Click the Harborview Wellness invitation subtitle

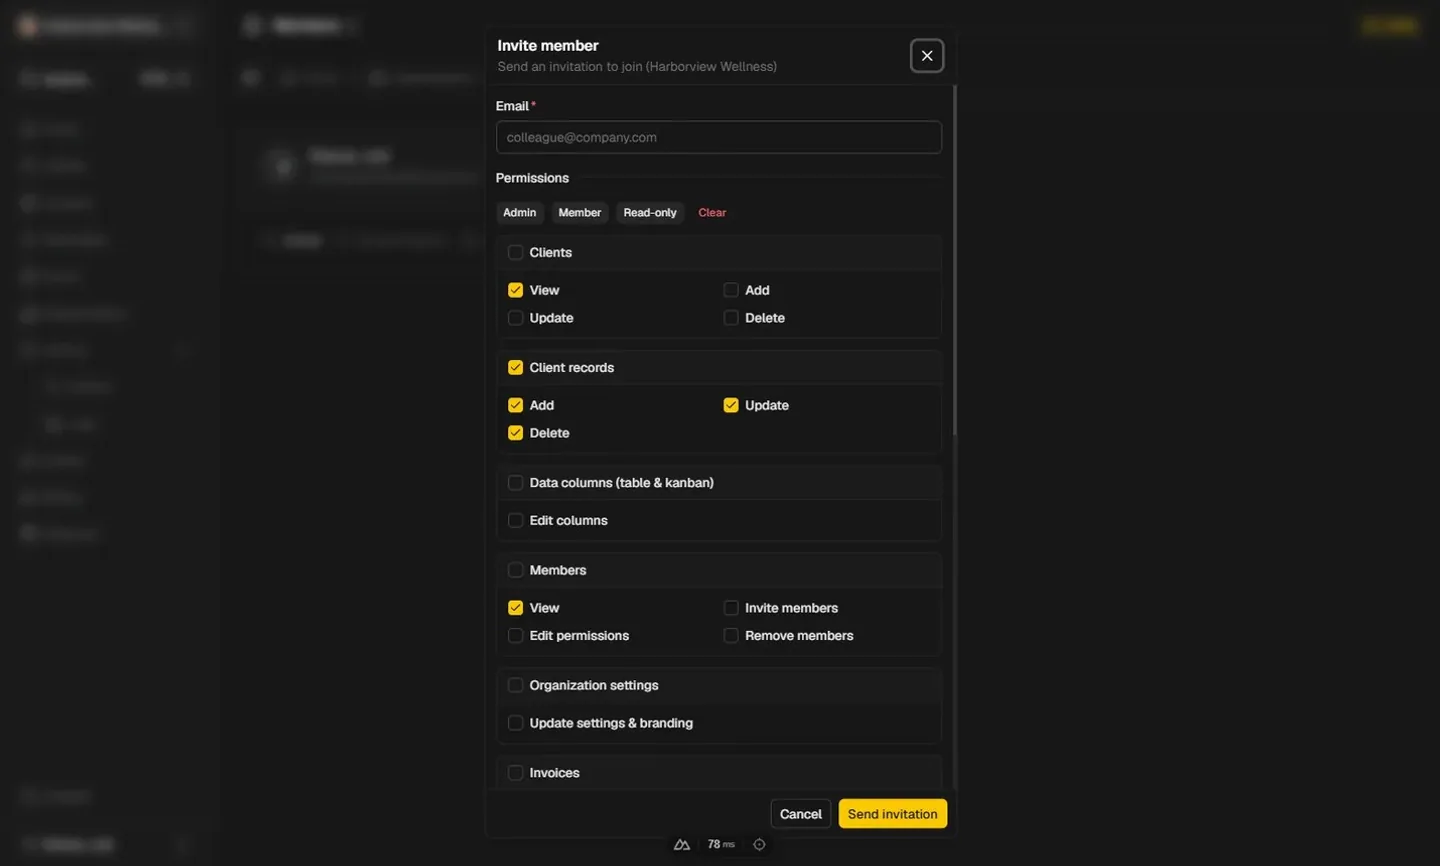click(x=637, y=67)
